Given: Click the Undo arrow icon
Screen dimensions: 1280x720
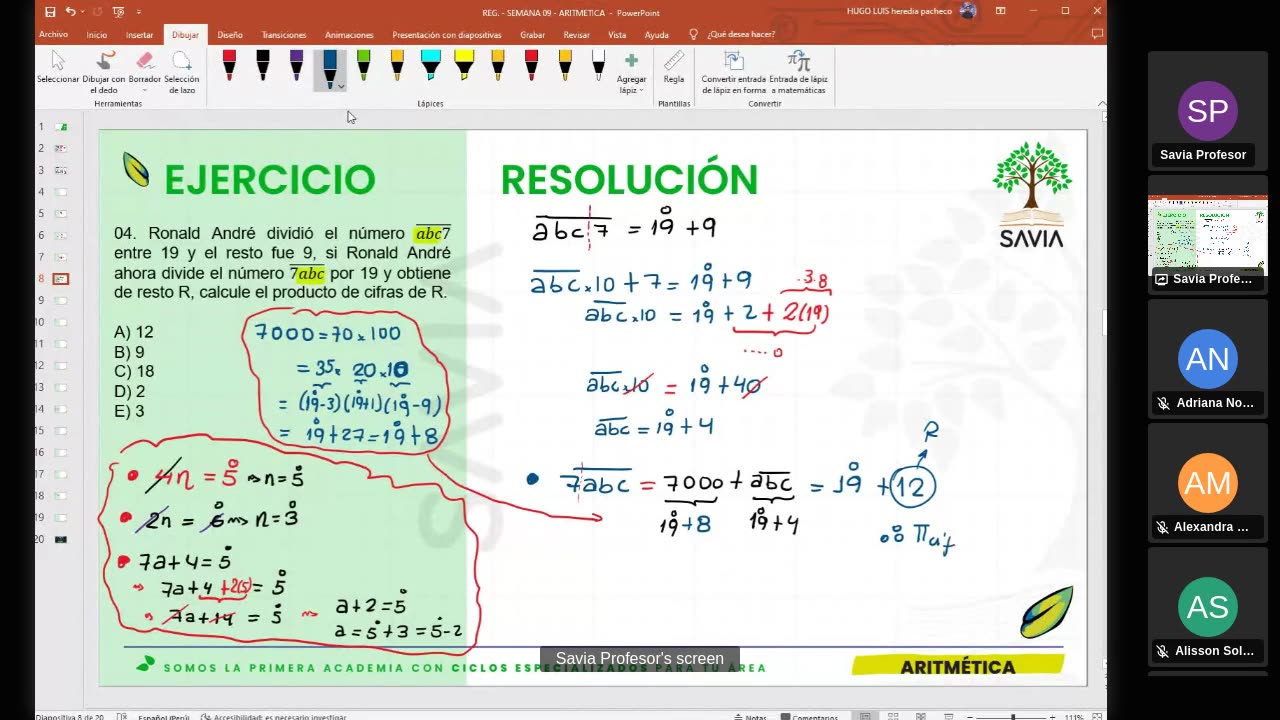Looking at the screenshot, I should click(x=69, y=11).
